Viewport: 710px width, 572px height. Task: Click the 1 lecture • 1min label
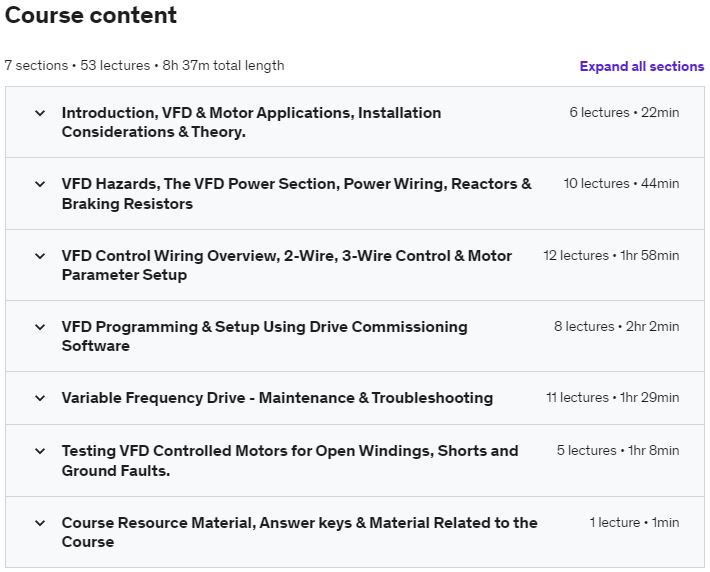click(634, 523)
